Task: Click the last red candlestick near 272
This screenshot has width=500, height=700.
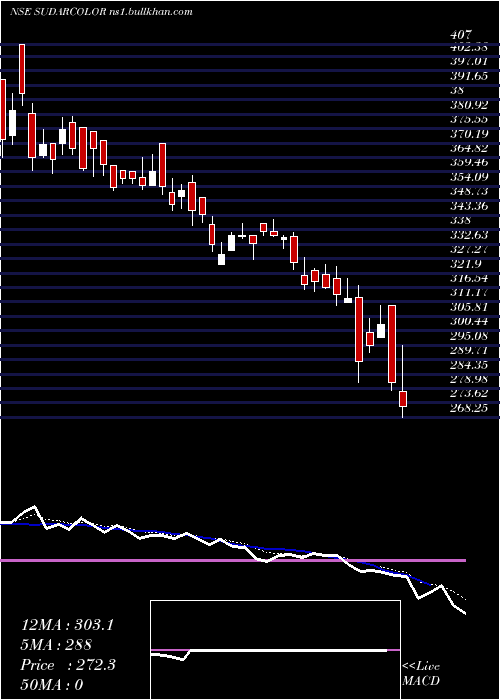Action: 403,399
